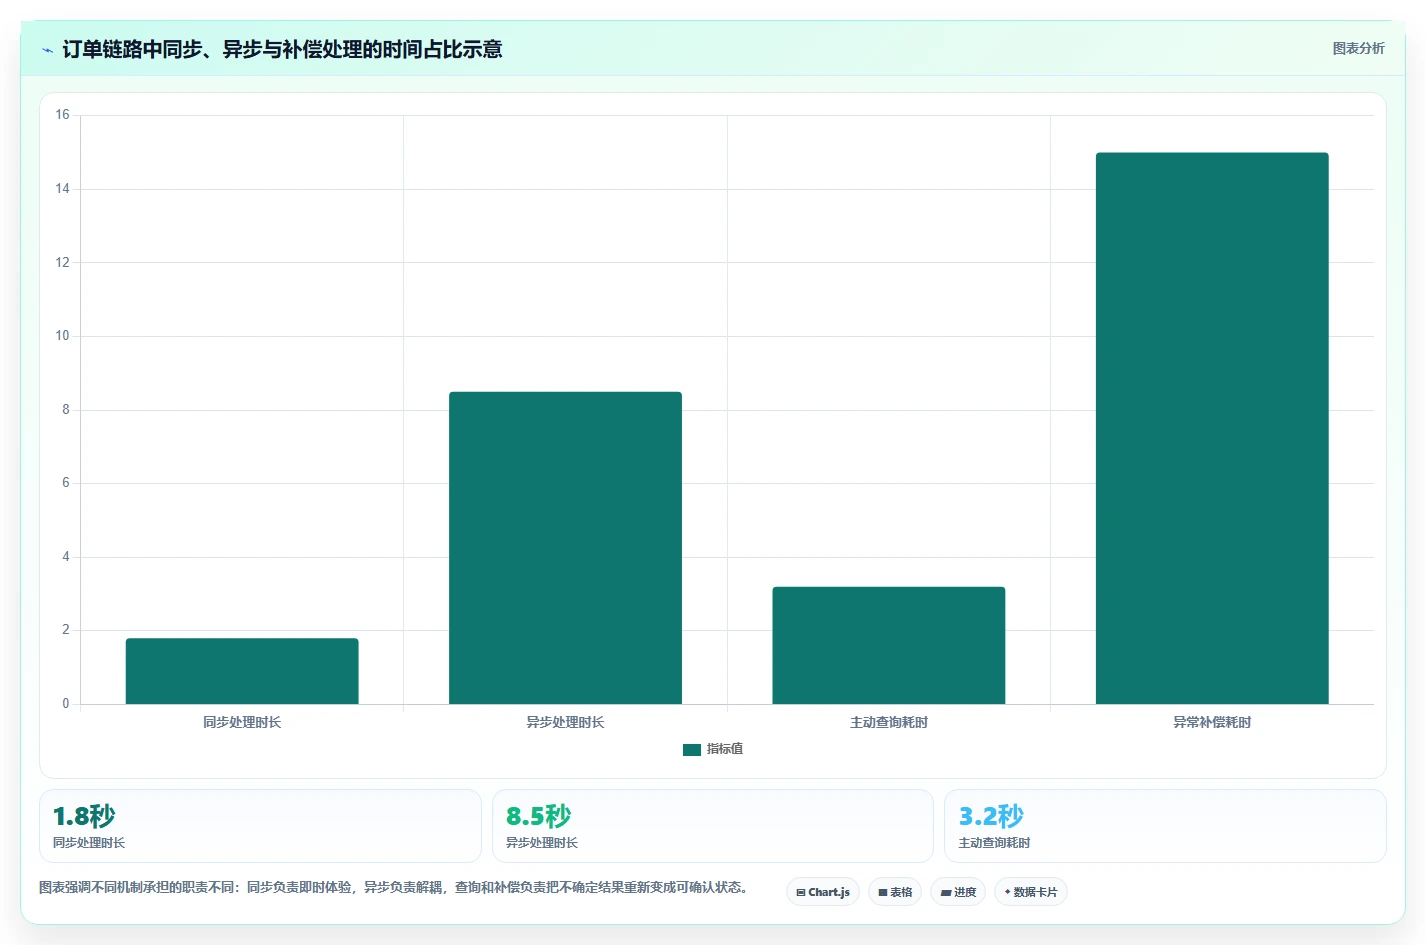This screenshot has height=945, width=1426.
Task: Click the 异步处理时长 axis label
Action: (565, 722)
